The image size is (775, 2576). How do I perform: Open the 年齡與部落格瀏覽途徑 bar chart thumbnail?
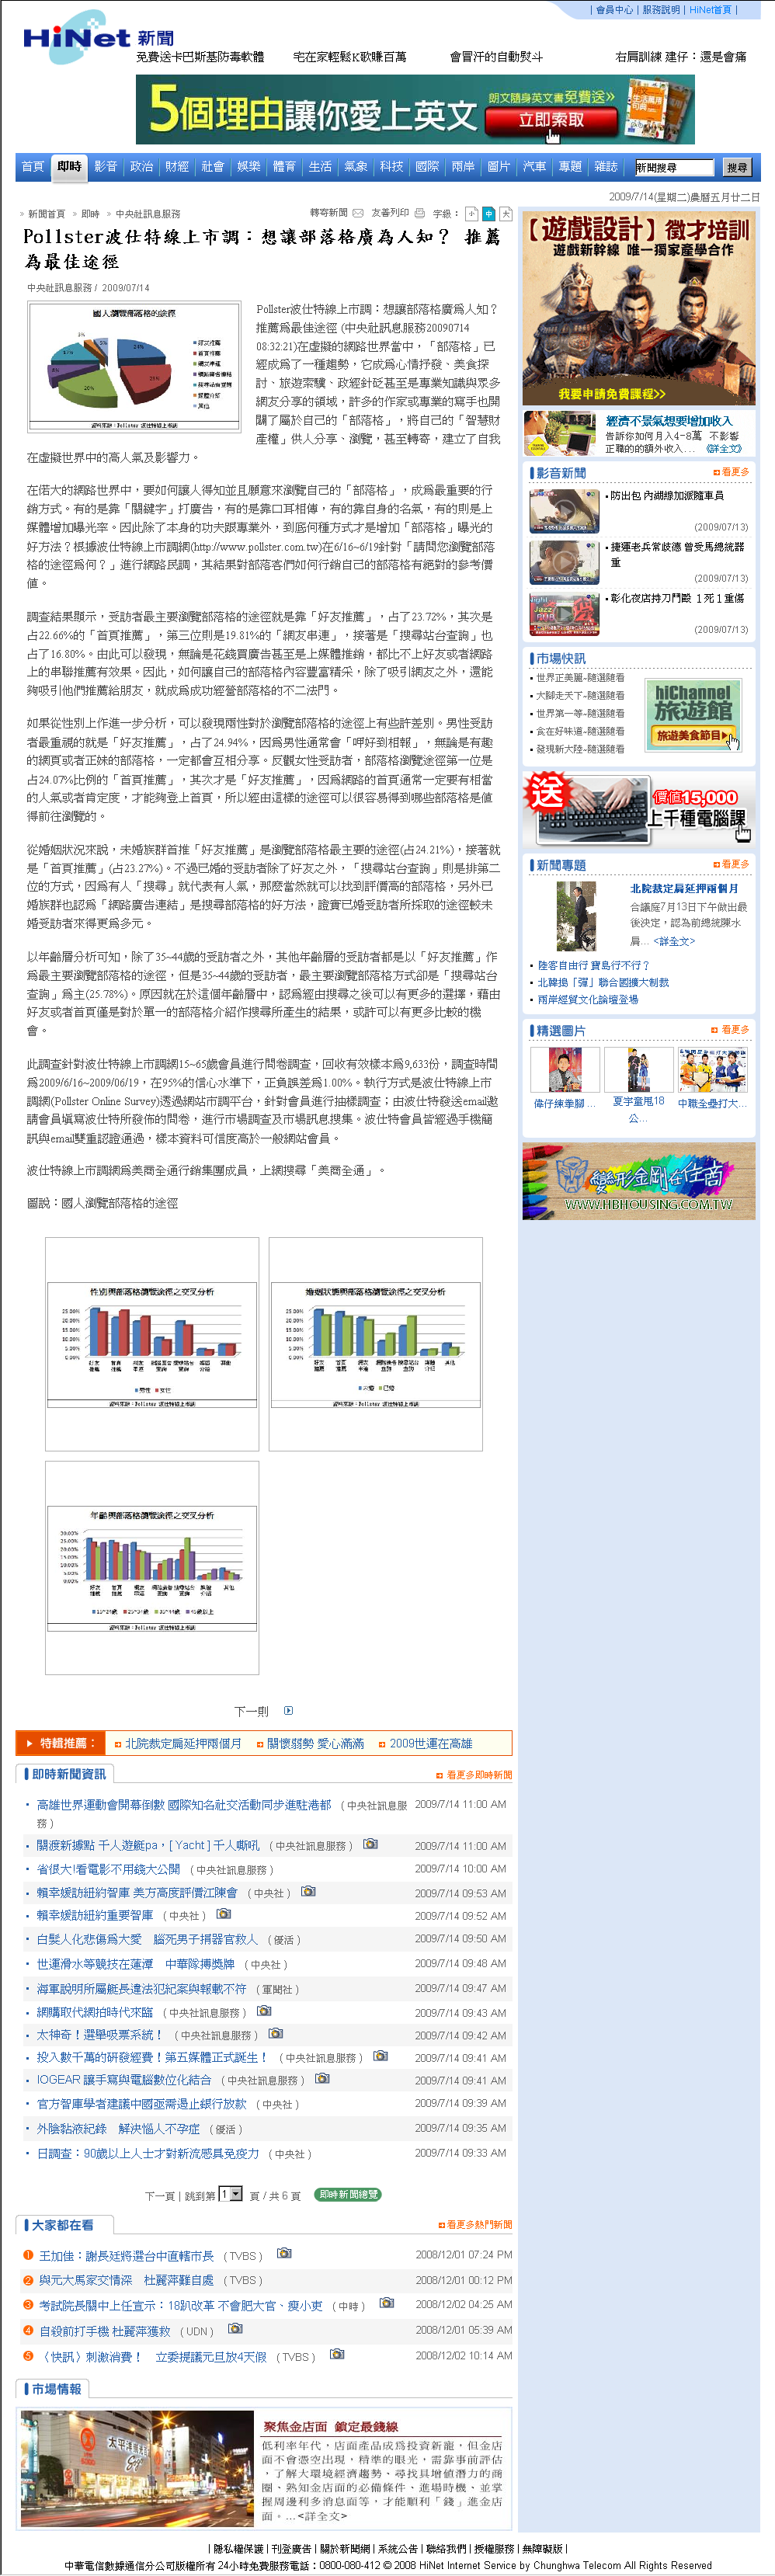tap(152, 1568)
